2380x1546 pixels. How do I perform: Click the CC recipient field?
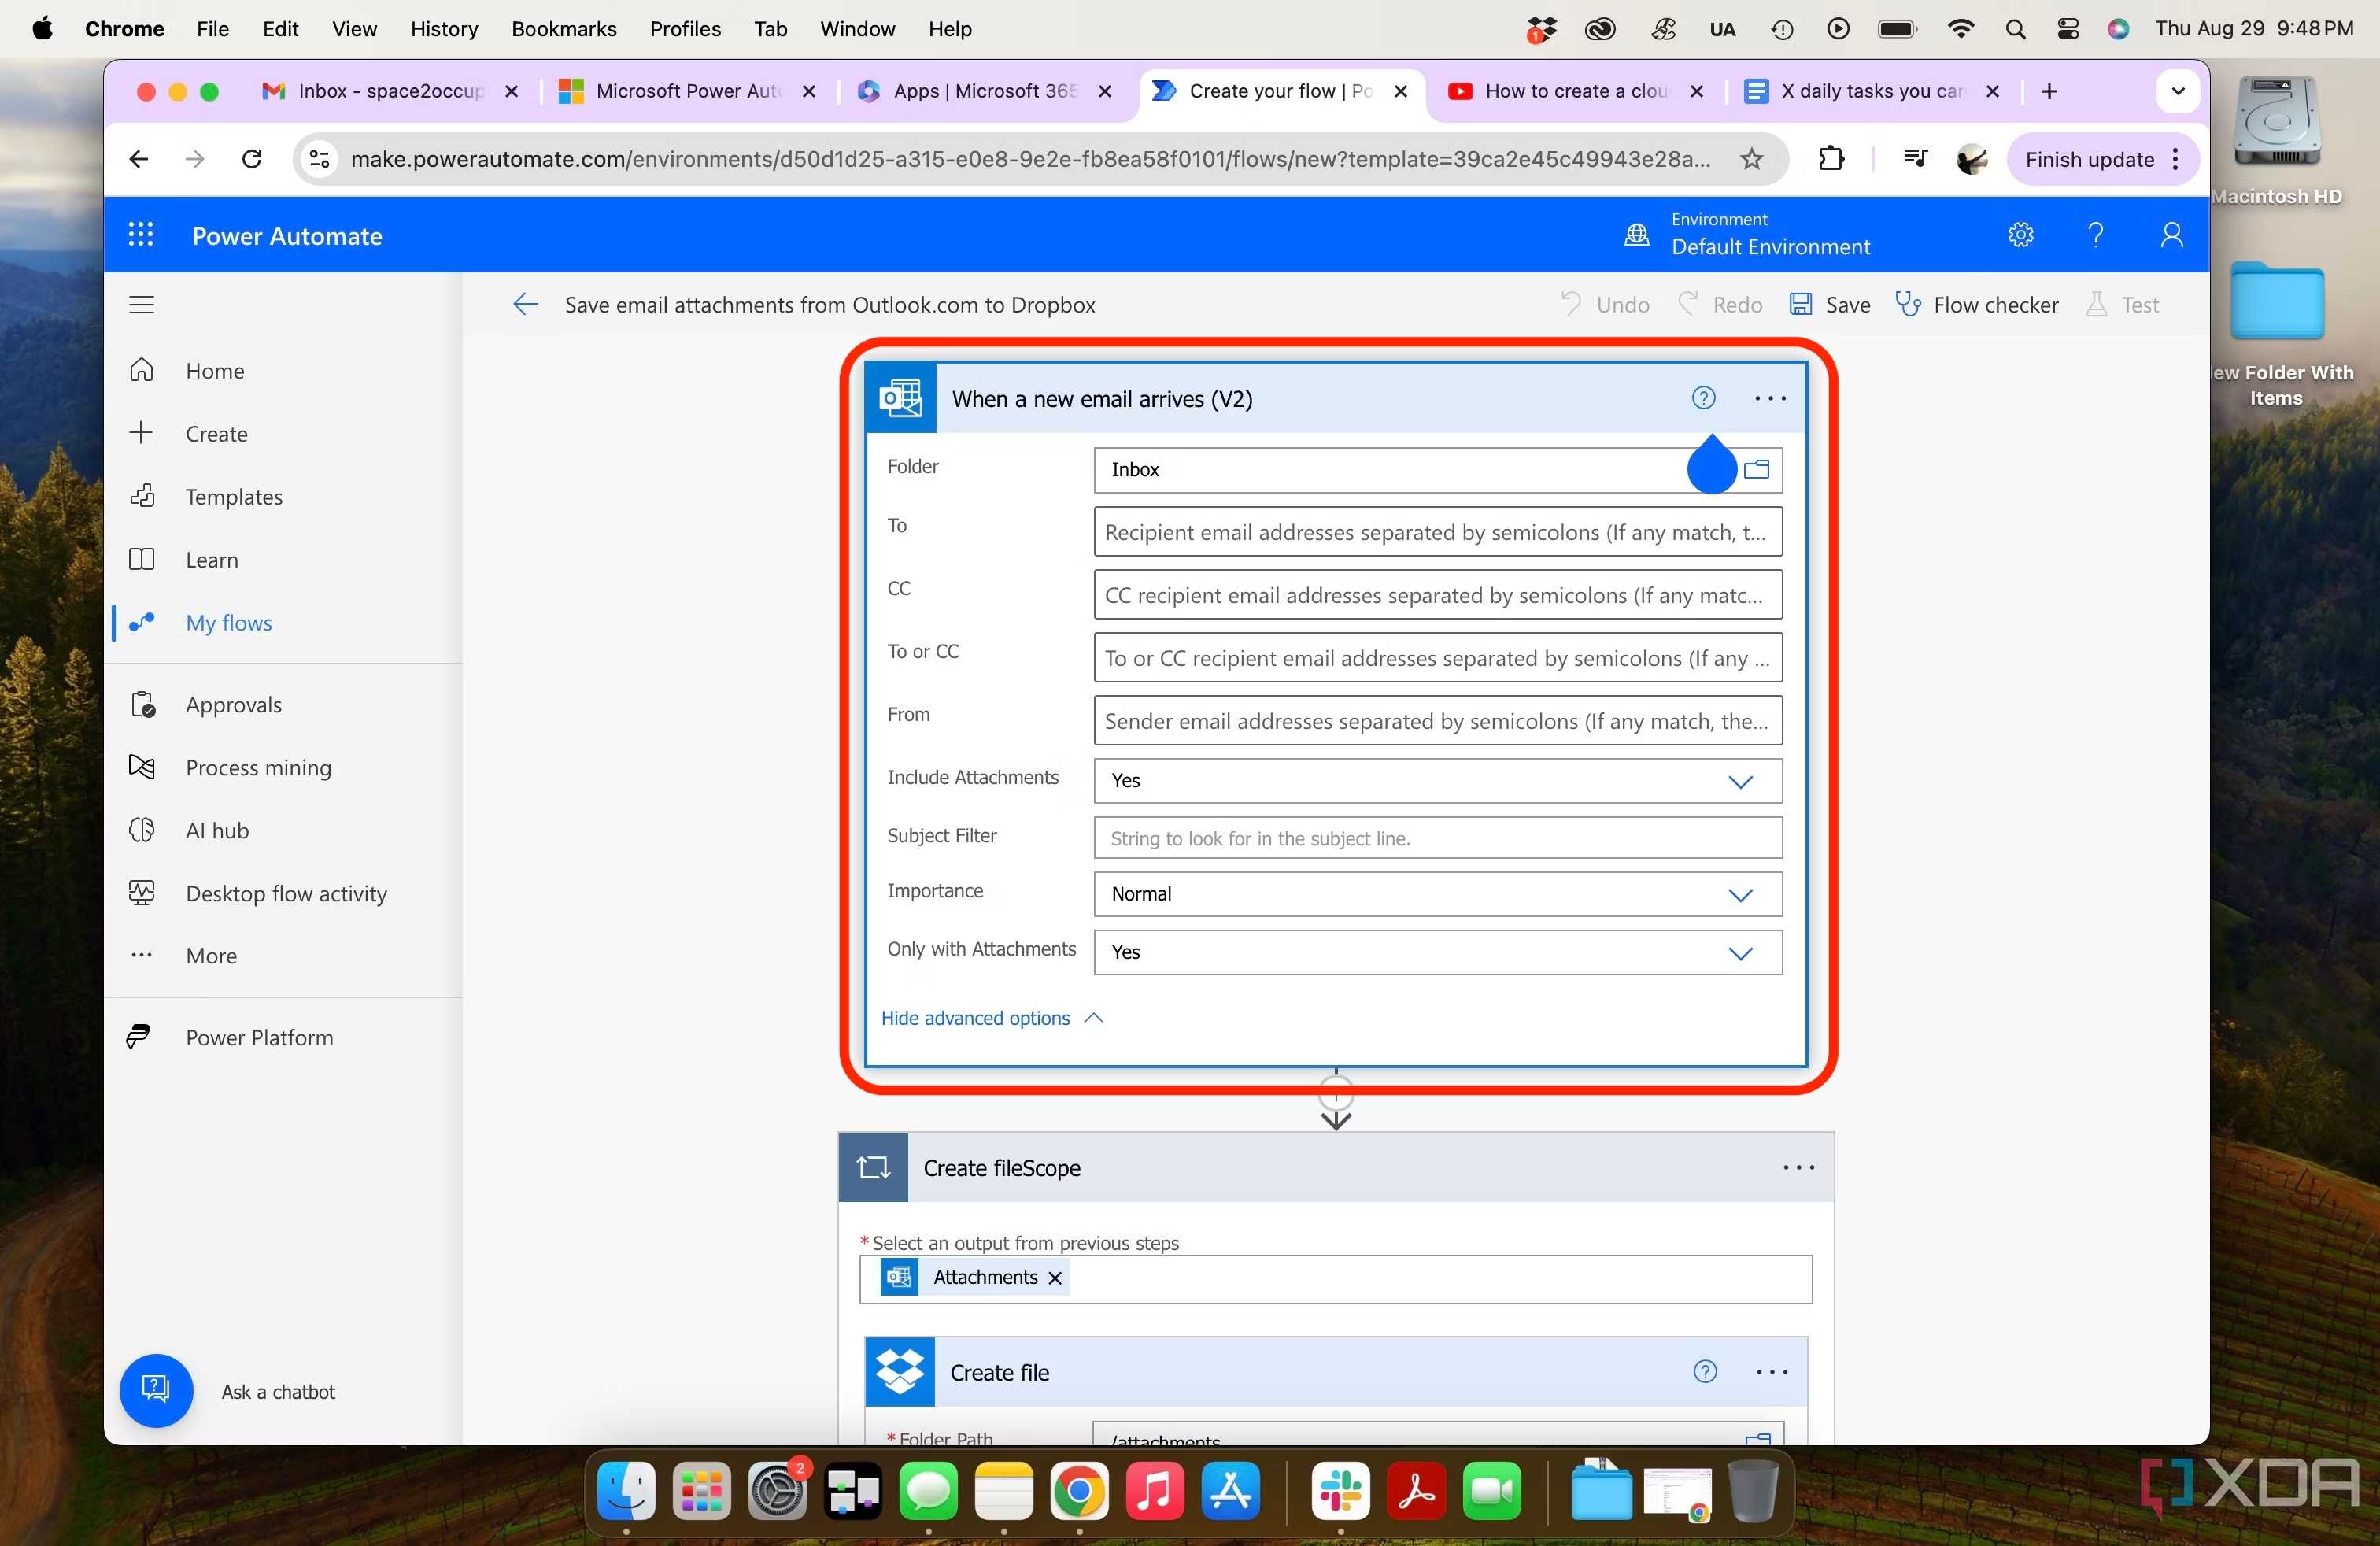pyautogui.click(x=1437, y=595)
